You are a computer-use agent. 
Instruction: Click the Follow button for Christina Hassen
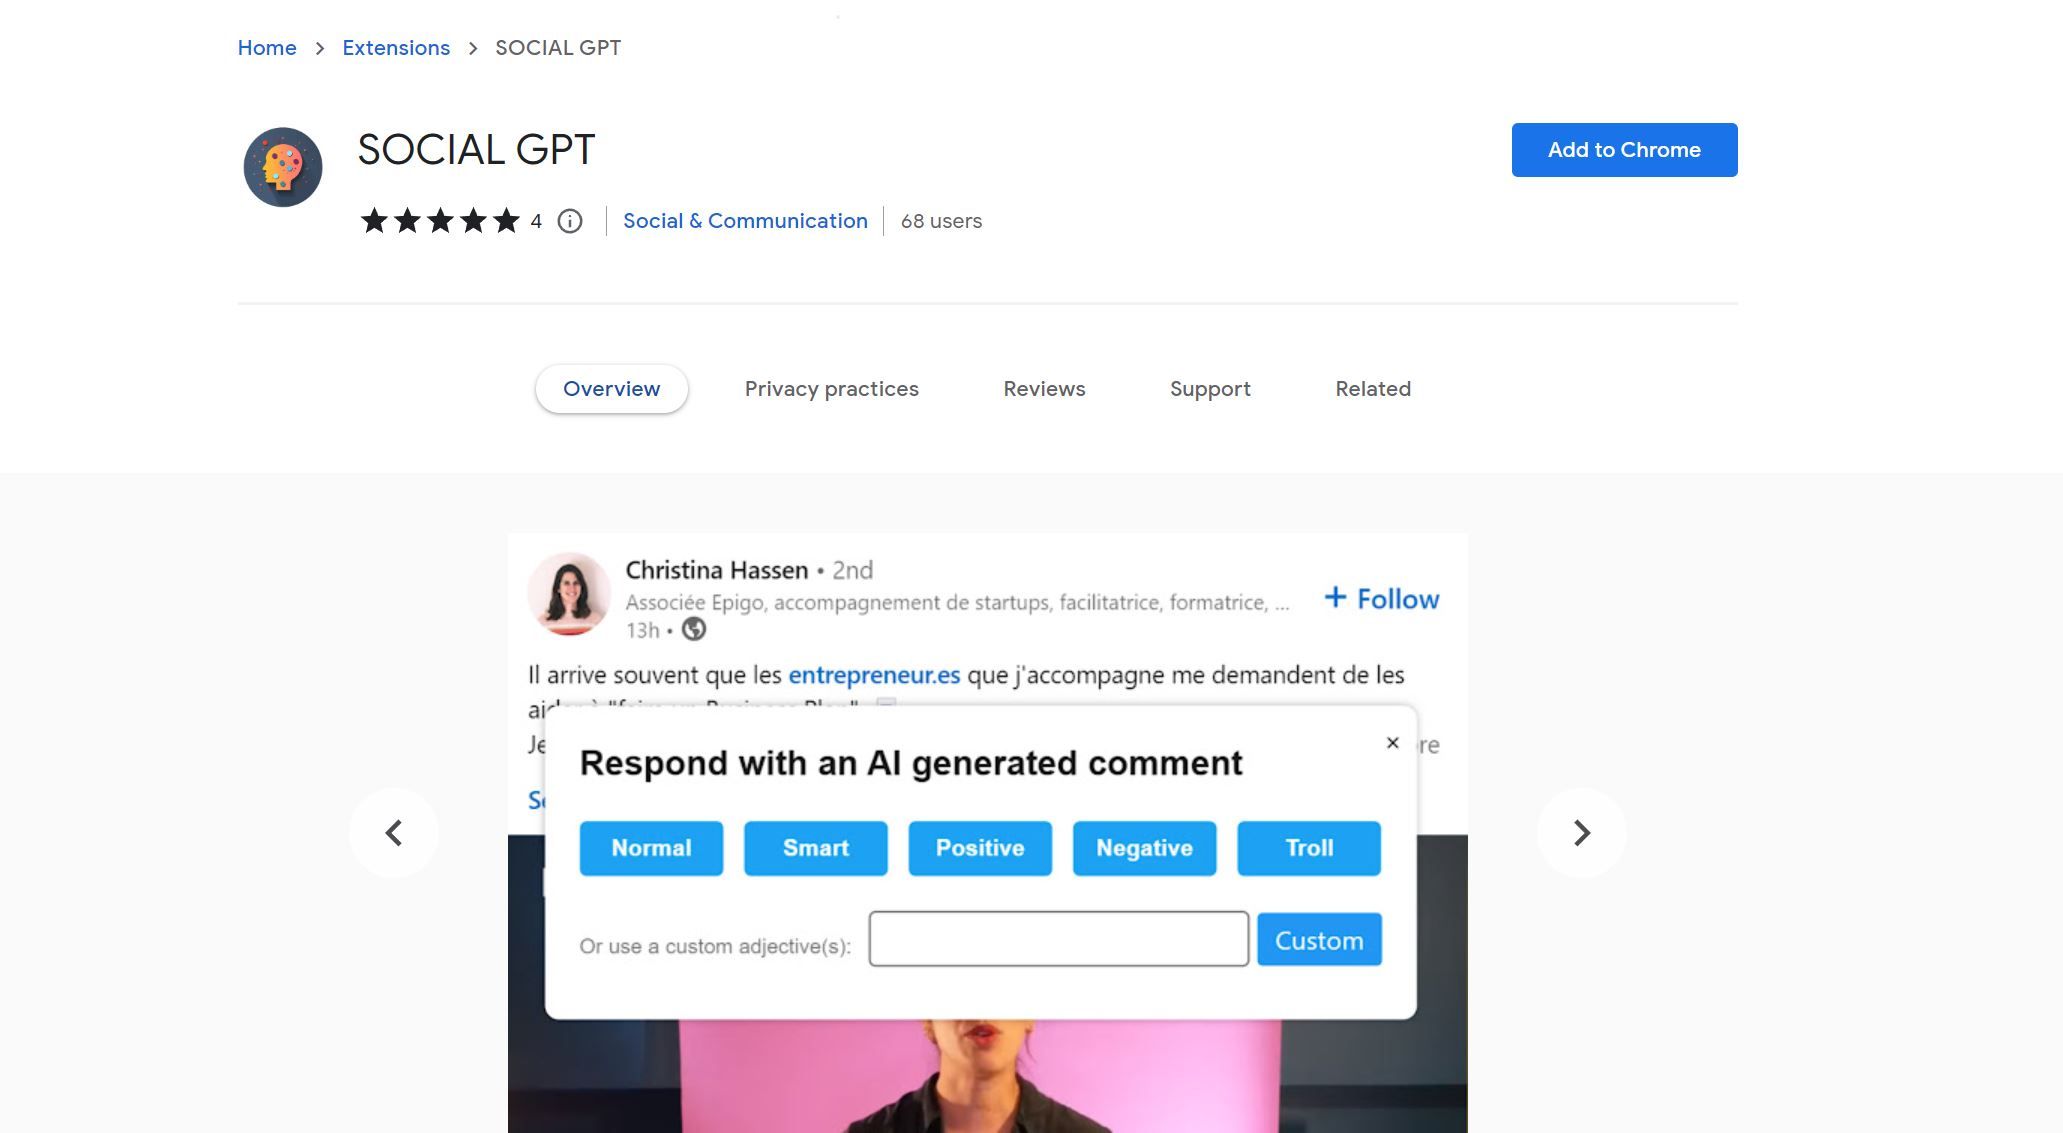pos(1381,597)
